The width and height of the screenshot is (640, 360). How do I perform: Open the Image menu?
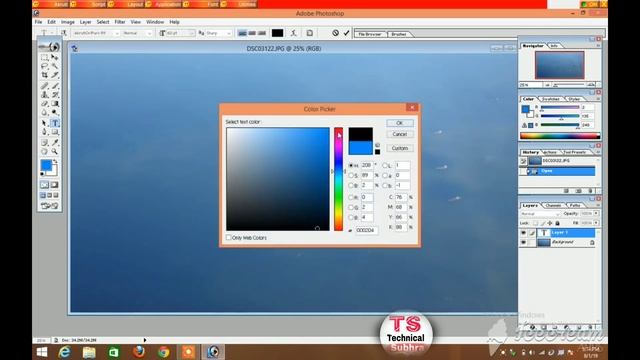click(68, 22)
